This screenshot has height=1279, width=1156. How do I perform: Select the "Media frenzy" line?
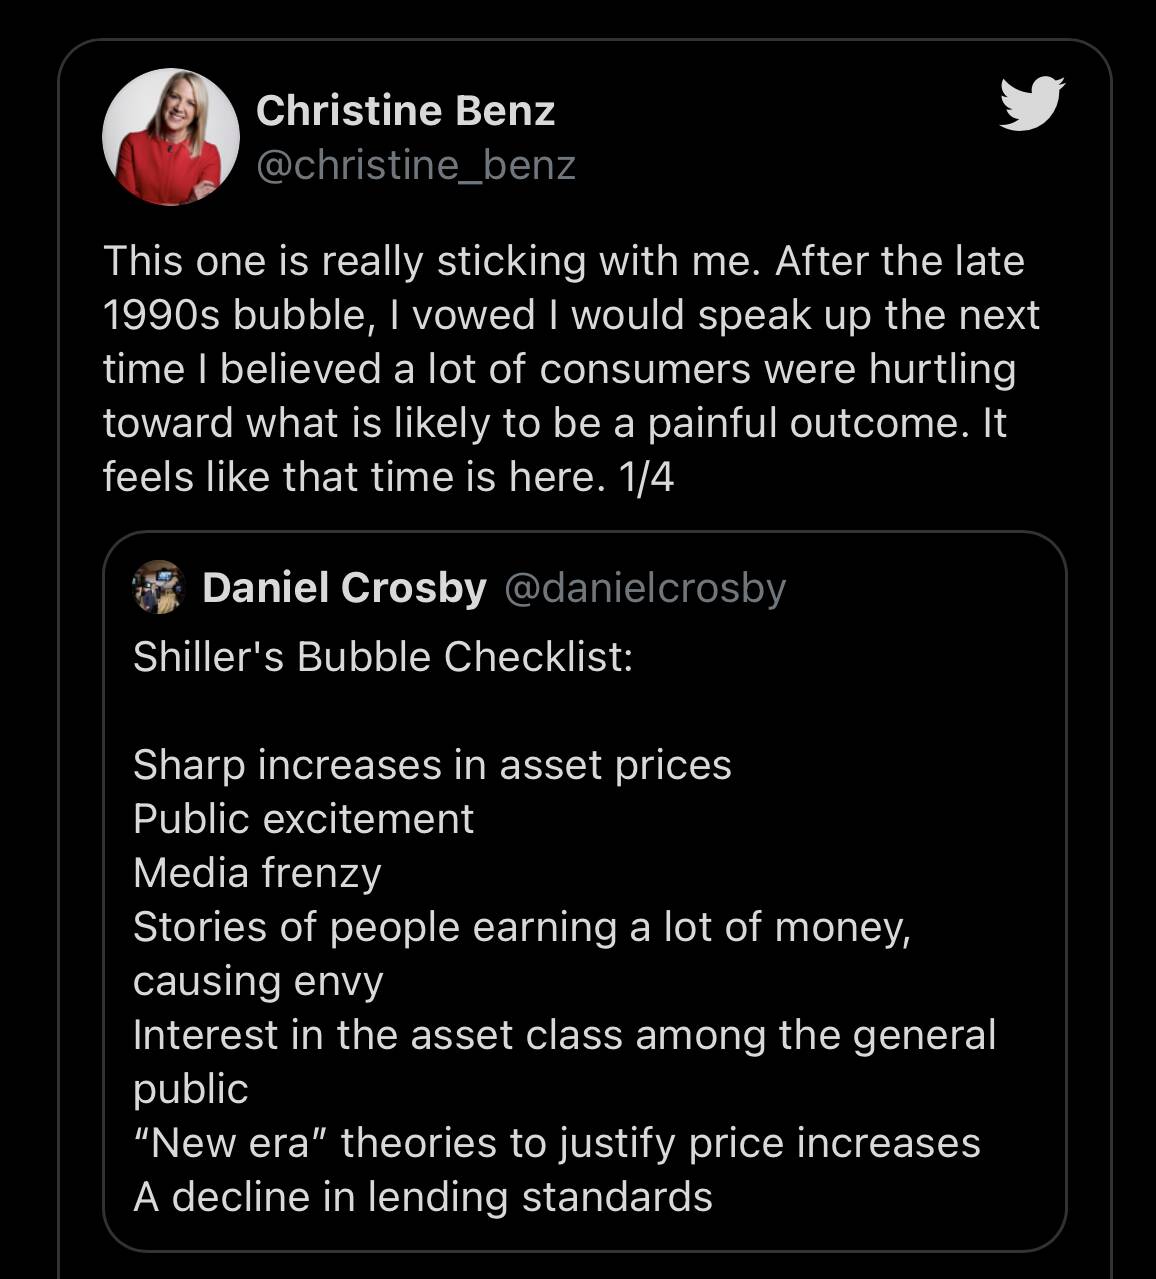(257, 873)
